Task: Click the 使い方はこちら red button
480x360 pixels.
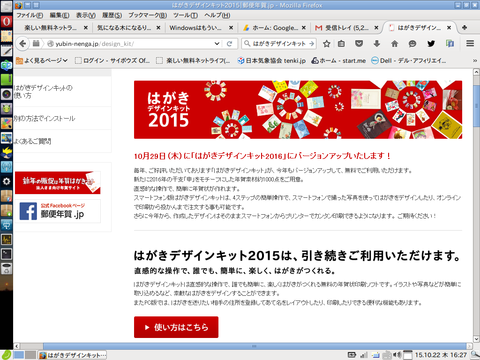Action: tap(176, 327)
